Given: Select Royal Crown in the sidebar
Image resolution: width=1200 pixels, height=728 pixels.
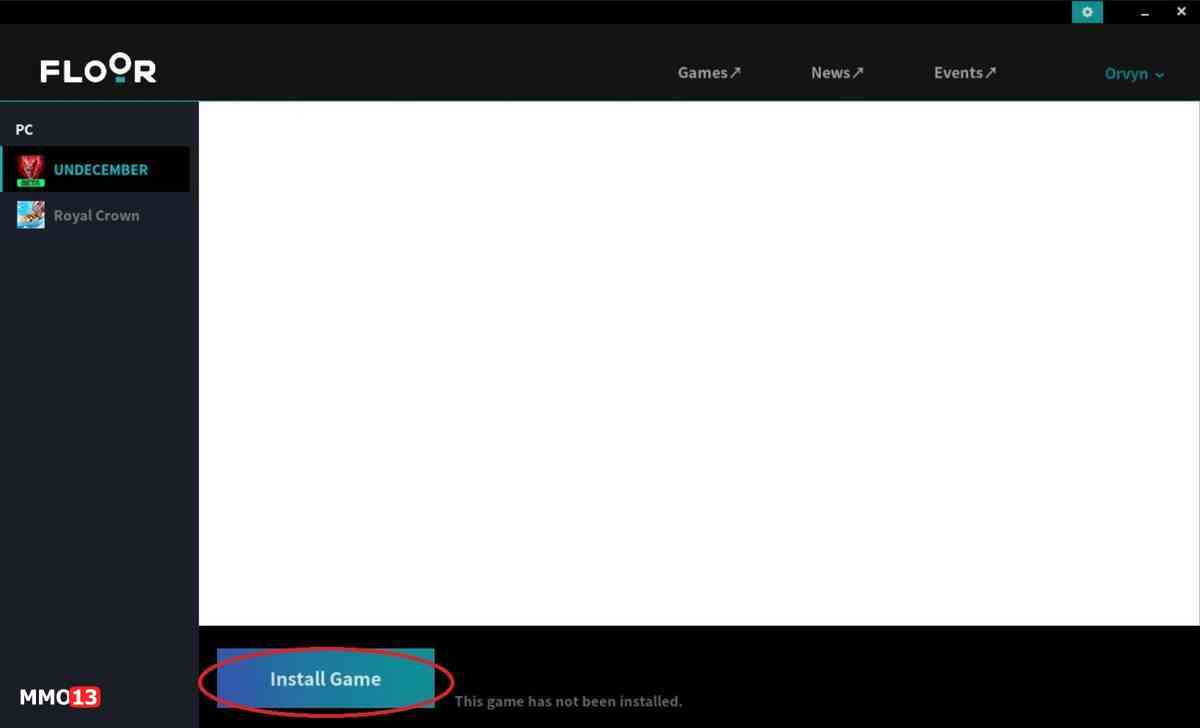Looking at the screenshot, I should (x=96, y=215).
